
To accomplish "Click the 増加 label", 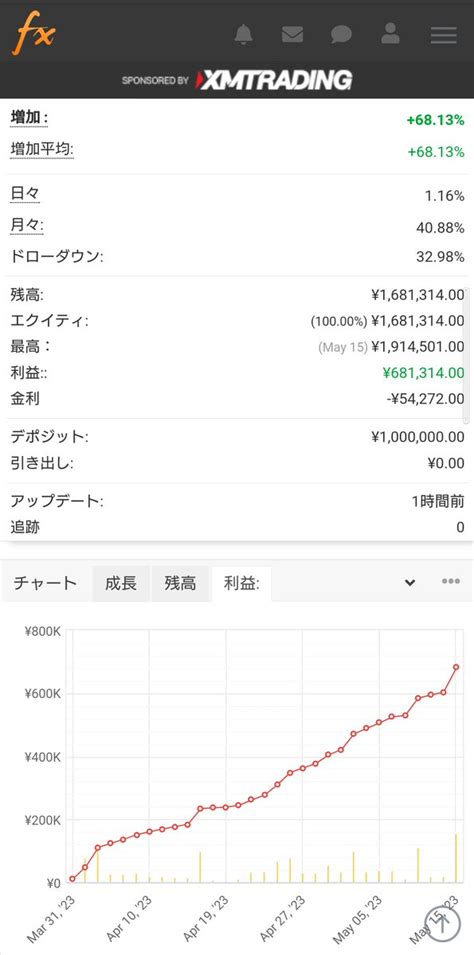I will pos(29,119).
